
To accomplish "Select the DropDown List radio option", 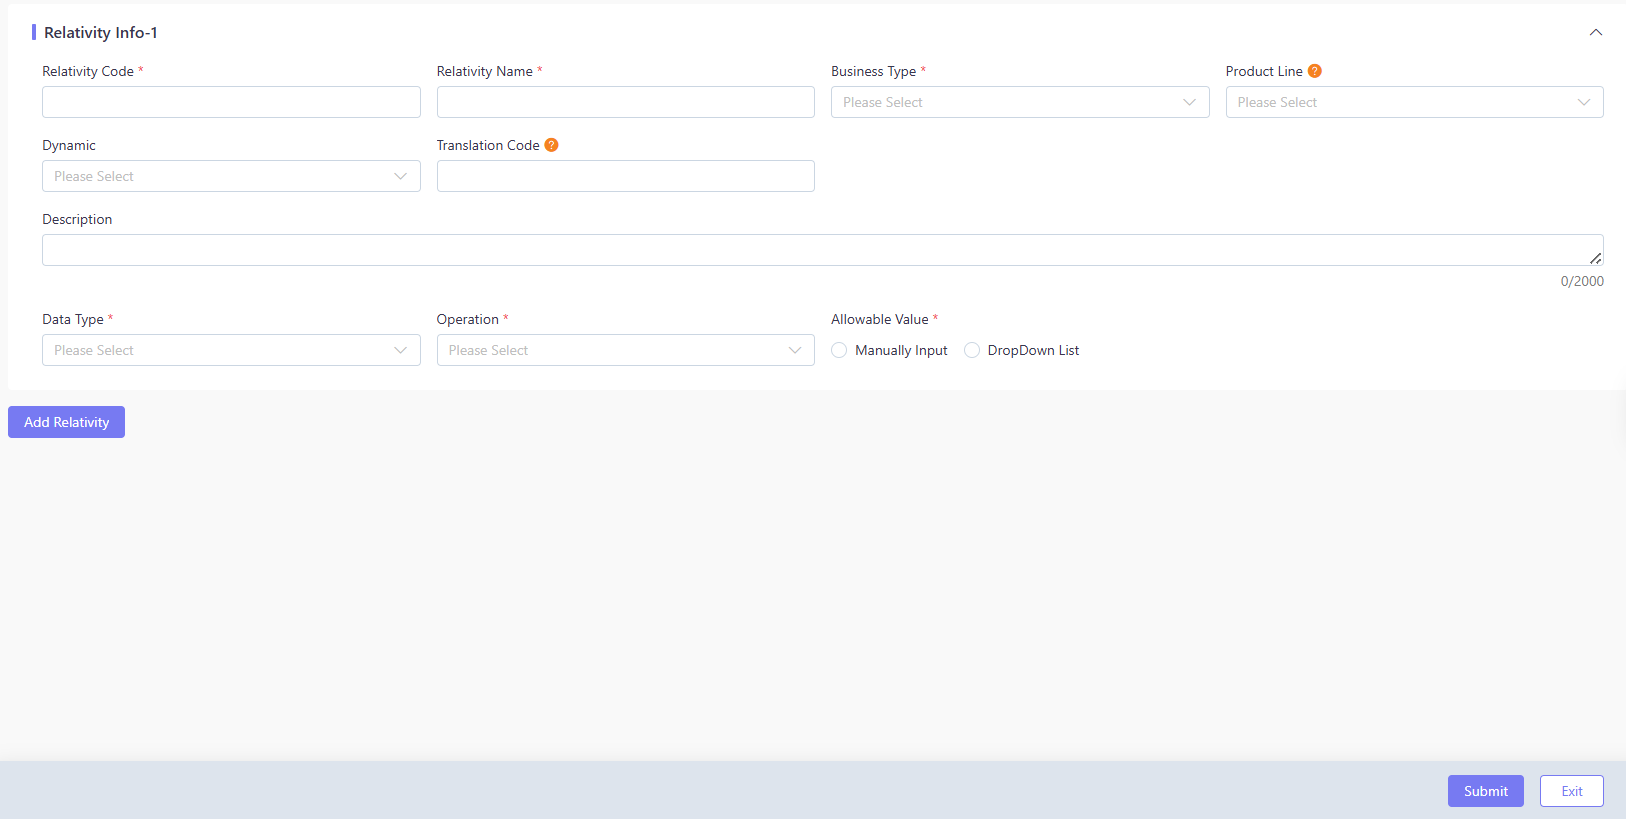I will (x=972, y=350).
